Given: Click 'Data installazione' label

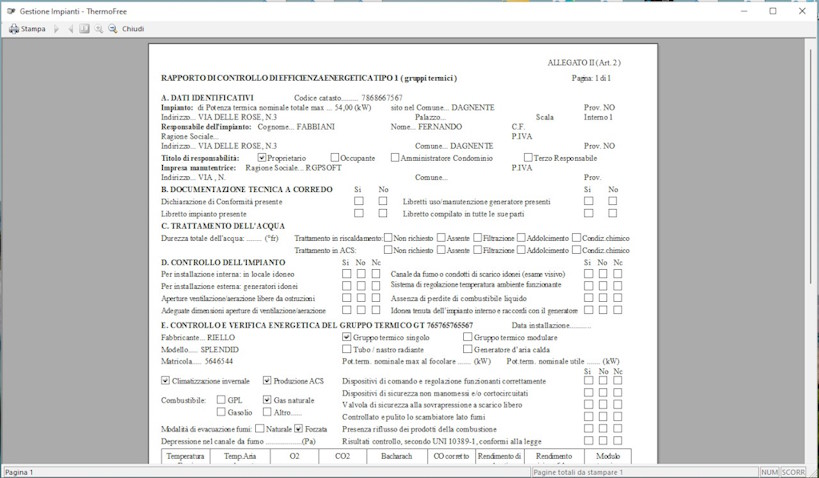Looking at the screenshot, I should (x=551, y=325).
